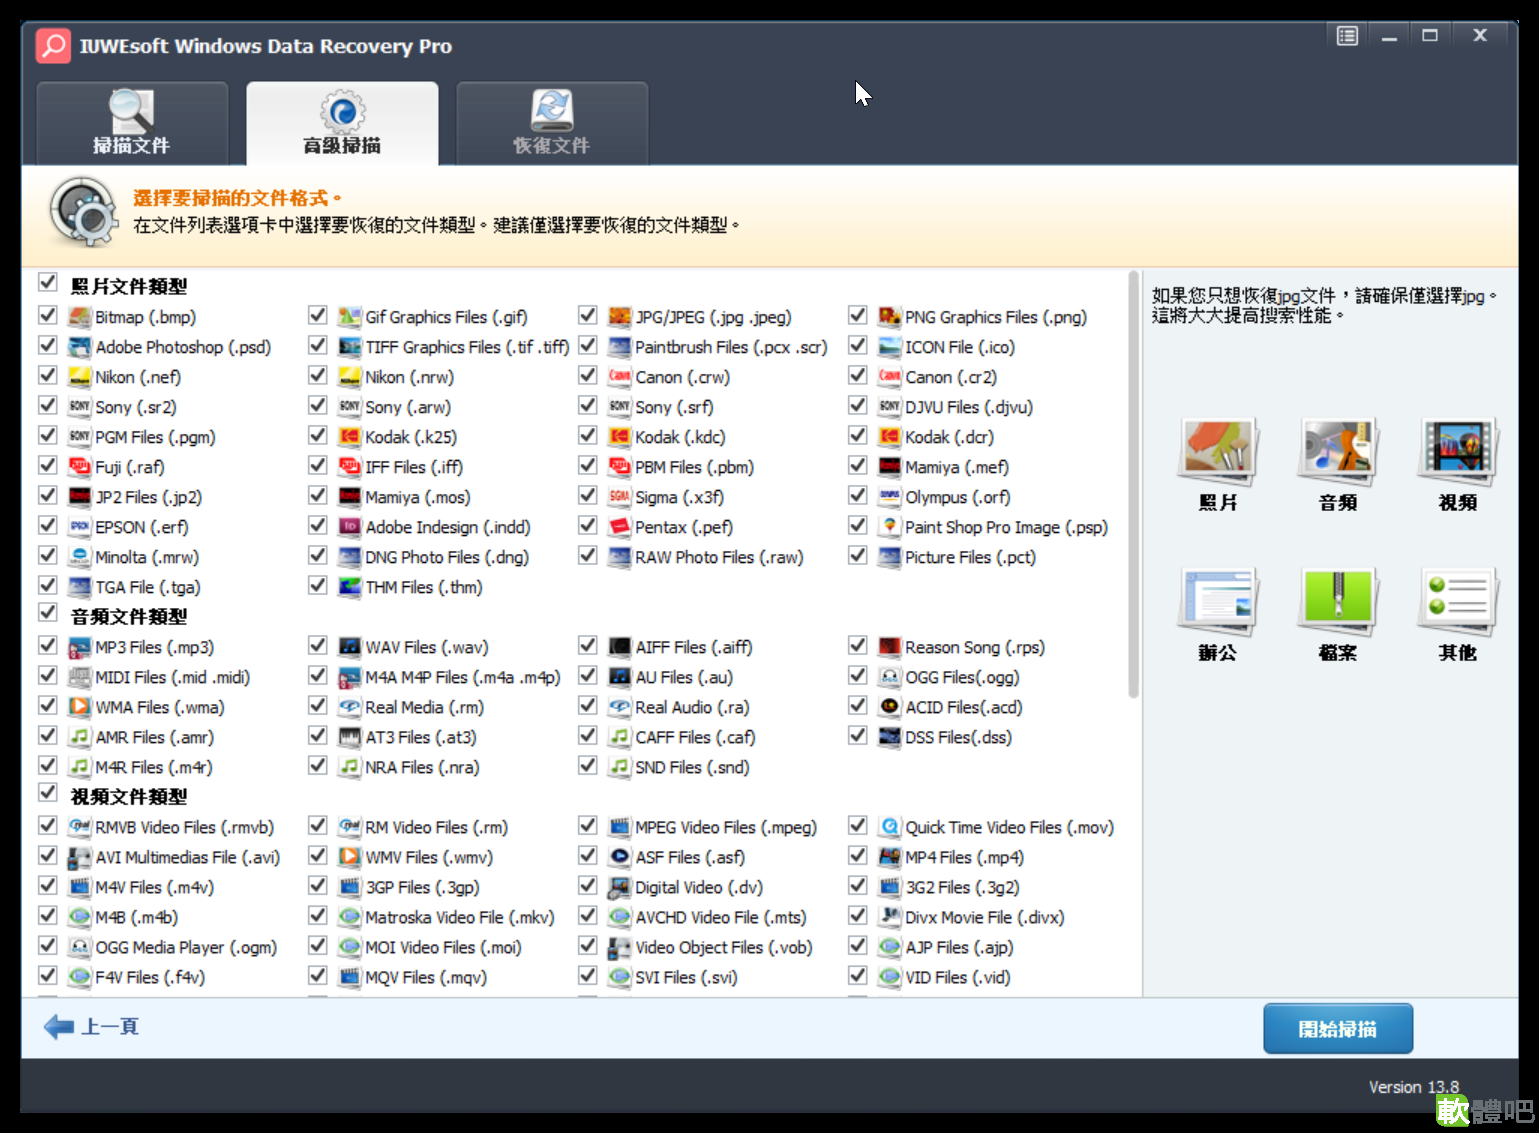Screen dimensions: 1539x1133
Task: Uncheck WAV Files (.wav) checkbox
Action: point(318,645)
